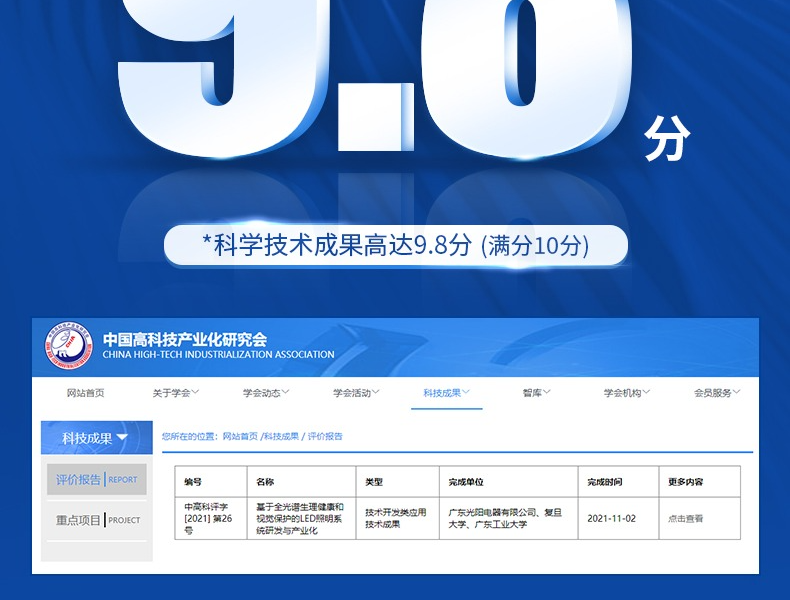Click the 科技成果 breadcrumb link
The image size is (790, 600).
coord(282,437)
